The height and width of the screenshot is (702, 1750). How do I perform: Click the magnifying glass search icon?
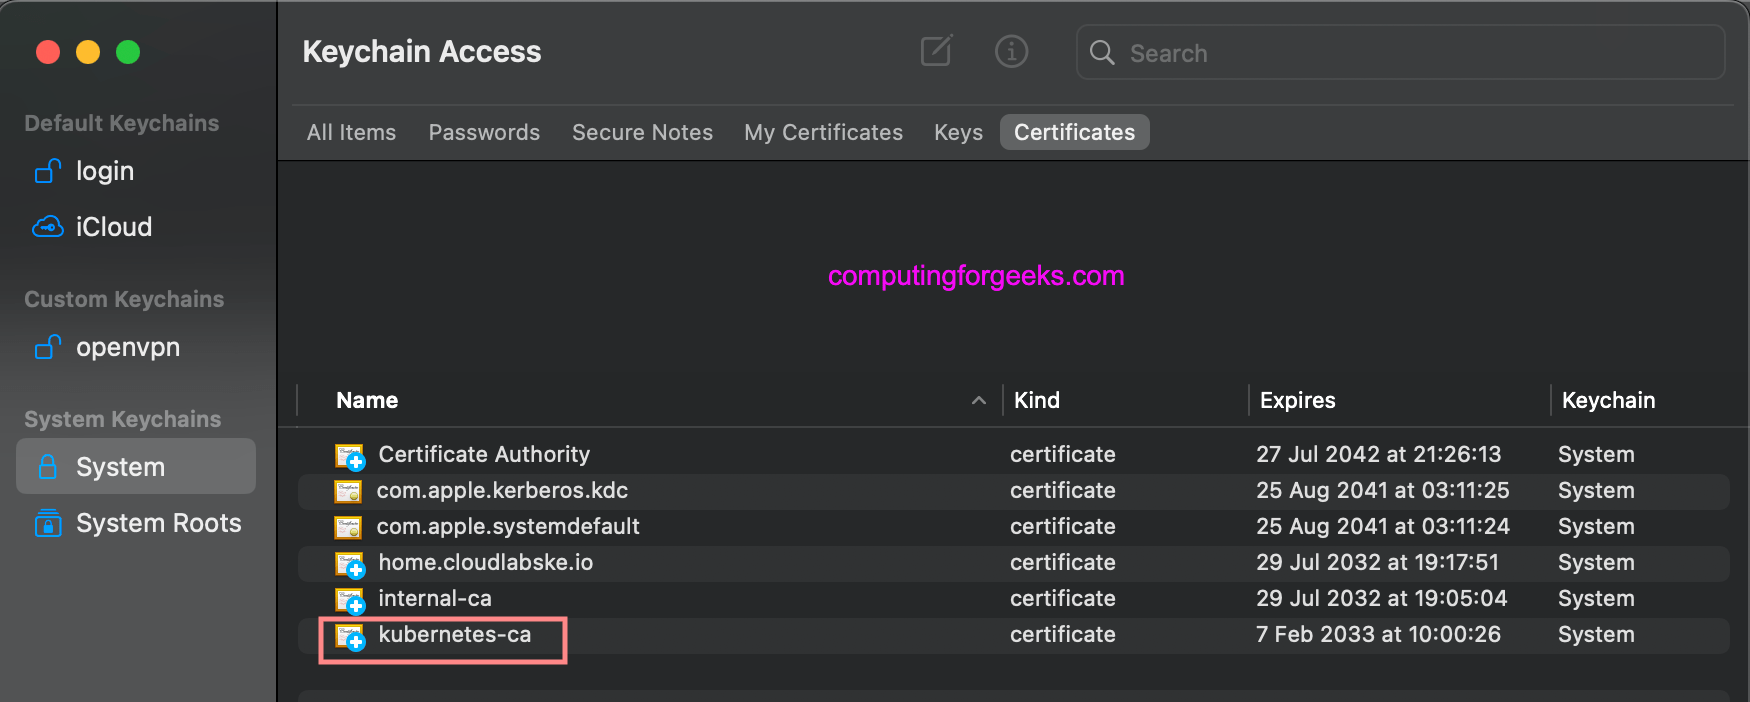[1102, 53]
